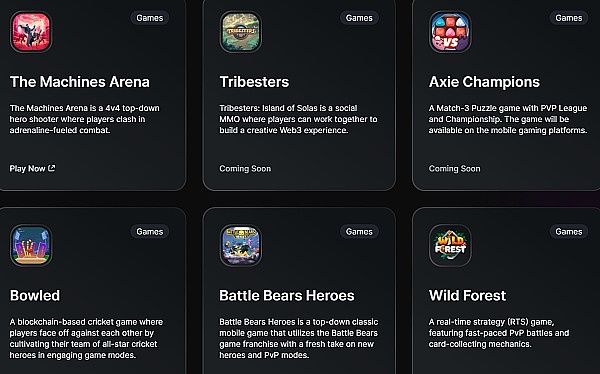Image resolution: width=600 pixels, height=374 pixels.
Task: Click external link icon beside Play Now
Action: point(52,168)
